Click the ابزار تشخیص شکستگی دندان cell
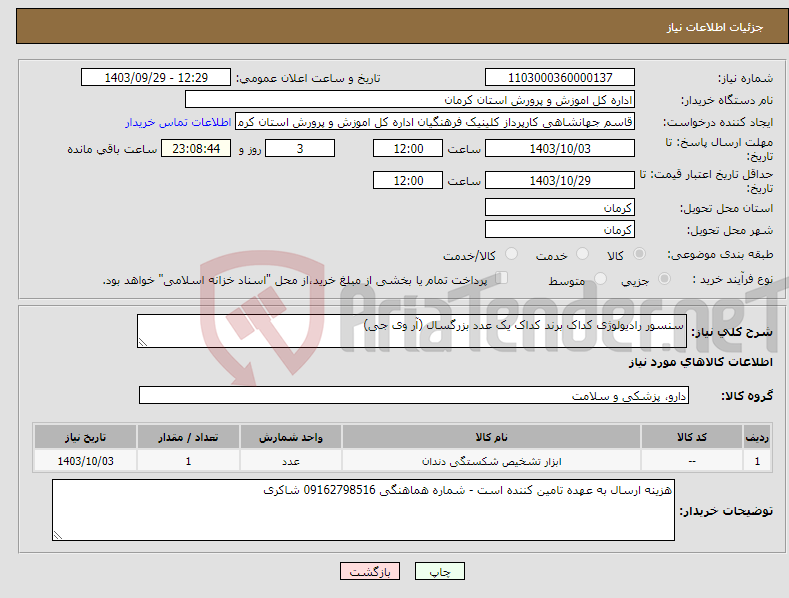Image resolution: width=789 pixels, height=598 pixels. 491,461
